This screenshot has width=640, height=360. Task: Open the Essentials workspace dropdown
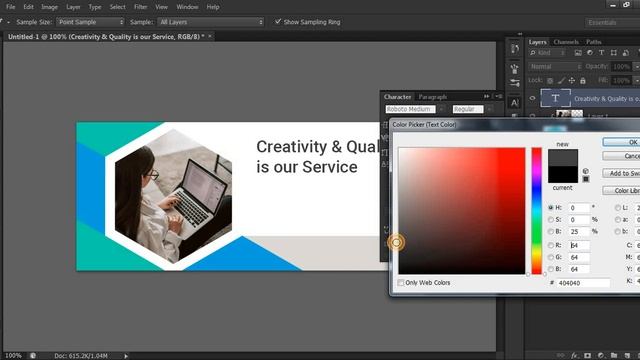pos(612,22)
